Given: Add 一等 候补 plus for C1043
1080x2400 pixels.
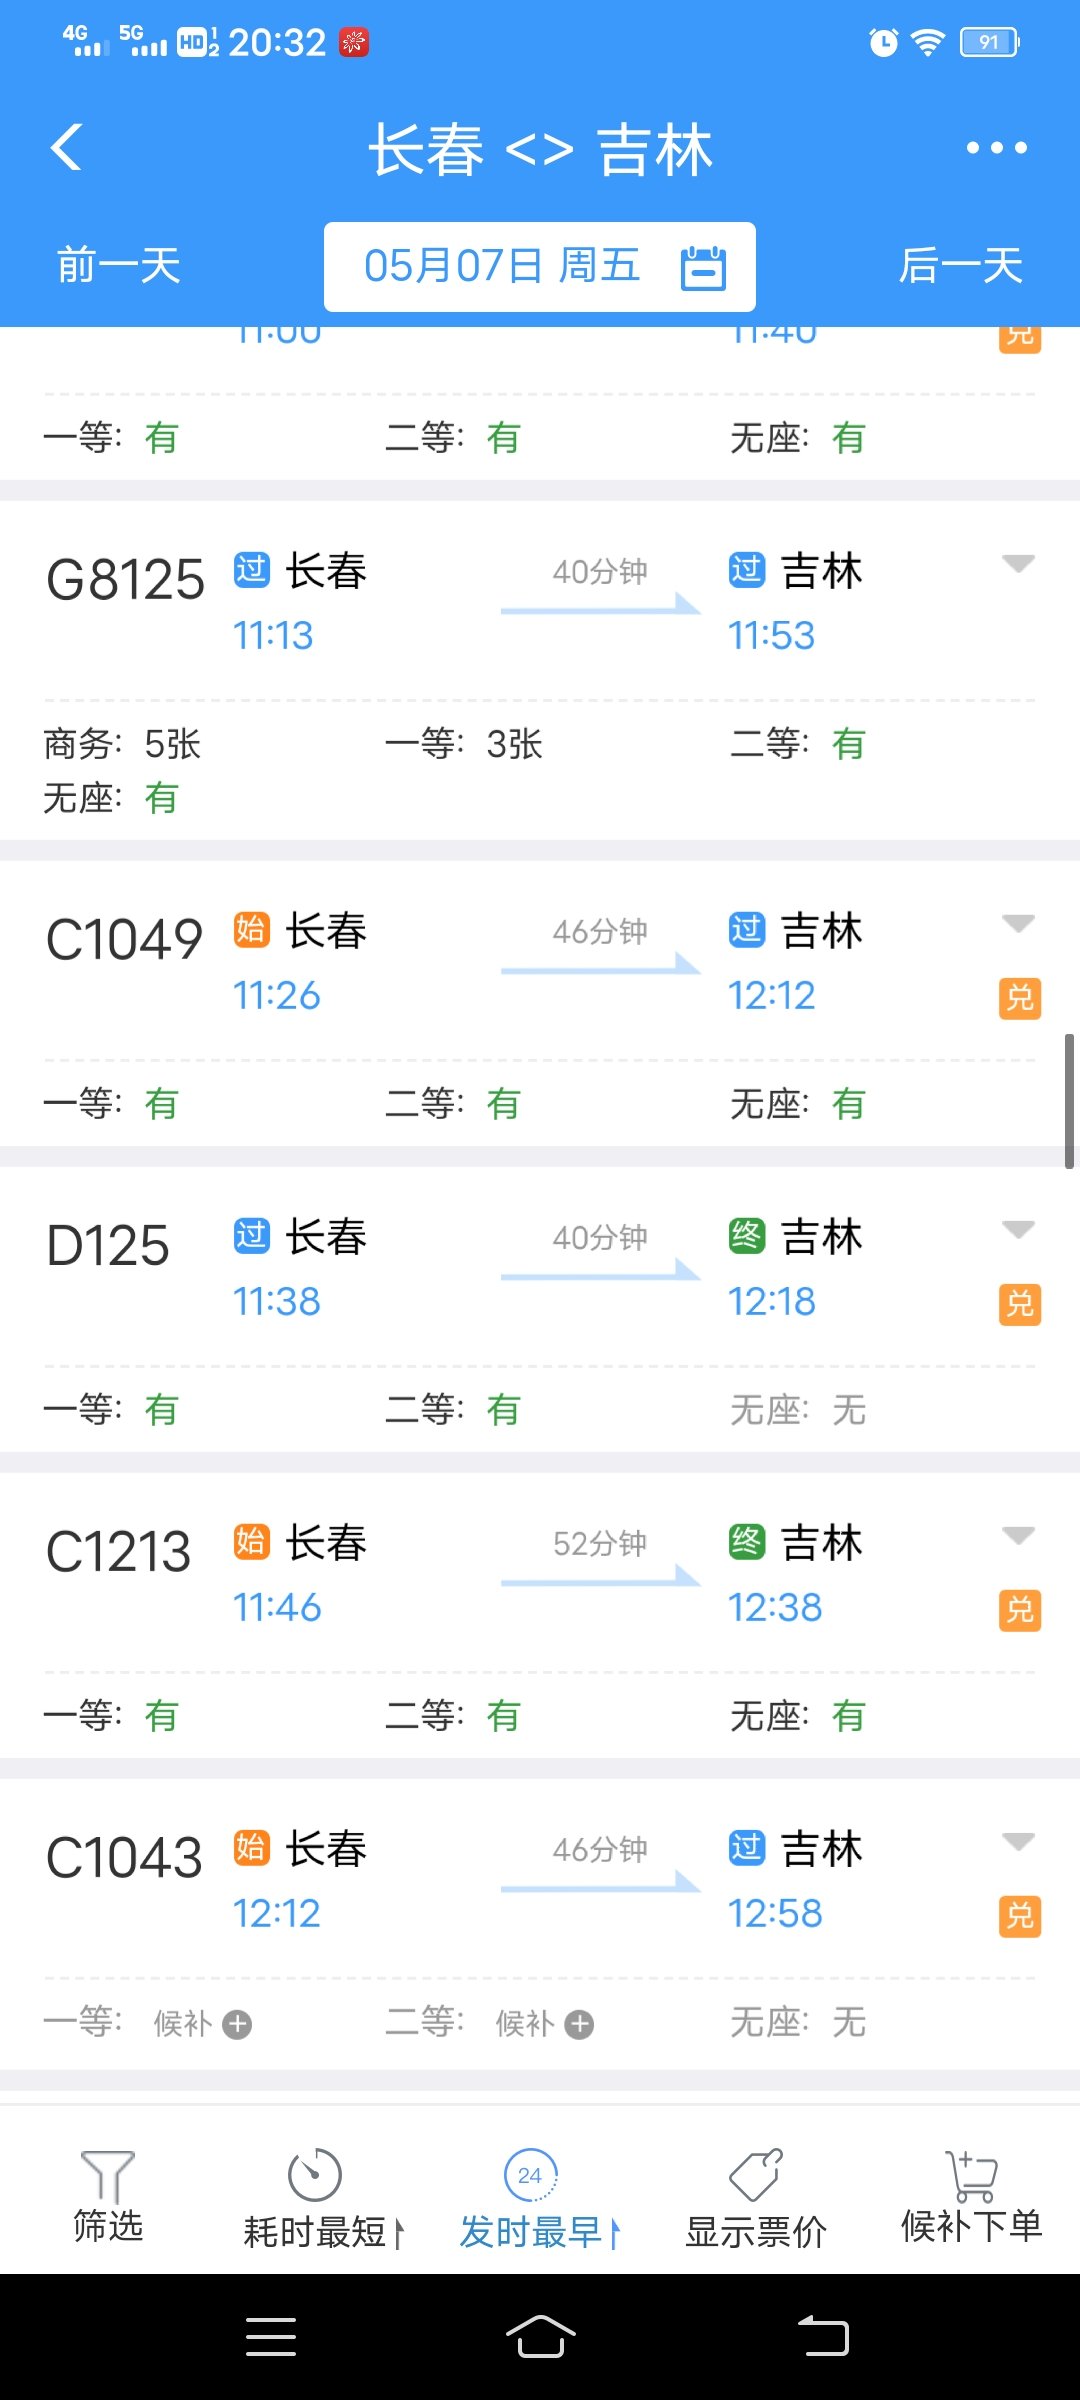Looking at the screenshot, I should 237,2024.
